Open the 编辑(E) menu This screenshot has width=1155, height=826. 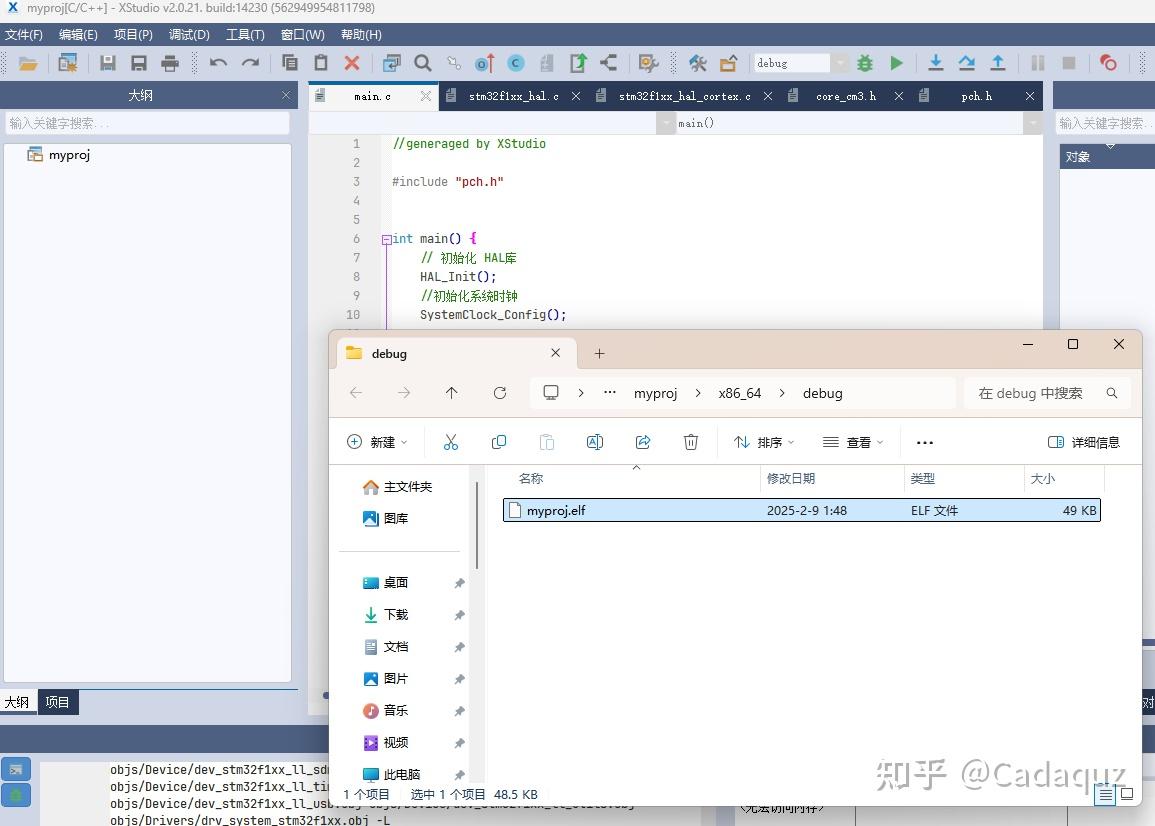tap(78, 35)
